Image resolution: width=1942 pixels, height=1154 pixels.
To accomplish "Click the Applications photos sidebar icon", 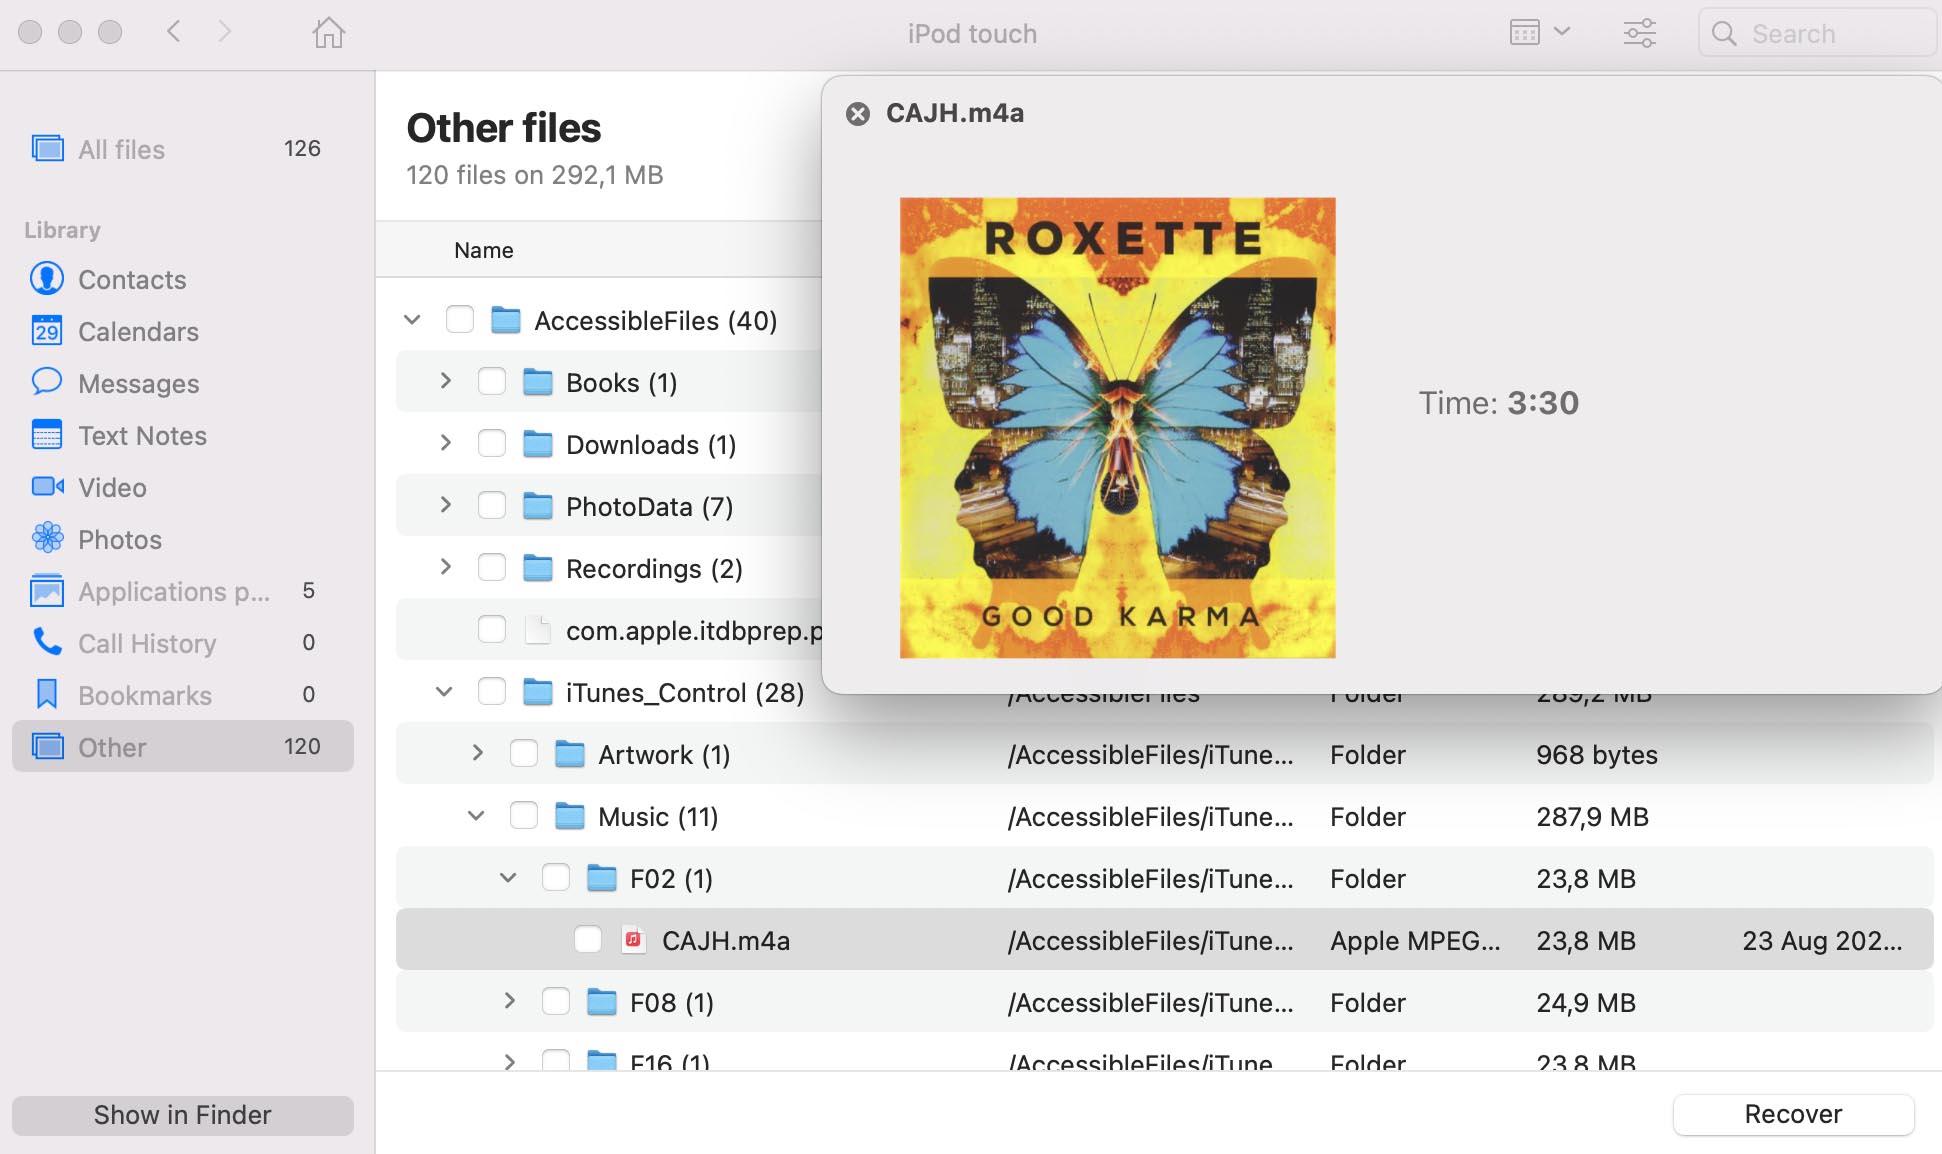I will 47,591.
